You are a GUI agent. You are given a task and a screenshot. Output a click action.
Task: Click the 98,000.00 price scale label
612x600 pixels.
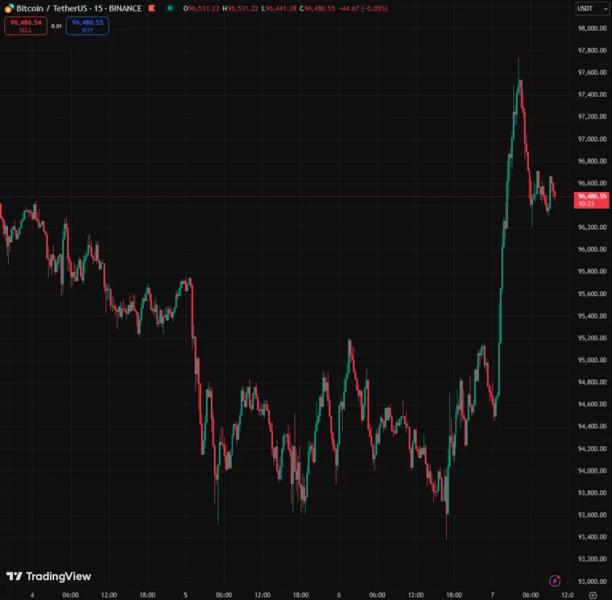(x=593, y=28)
